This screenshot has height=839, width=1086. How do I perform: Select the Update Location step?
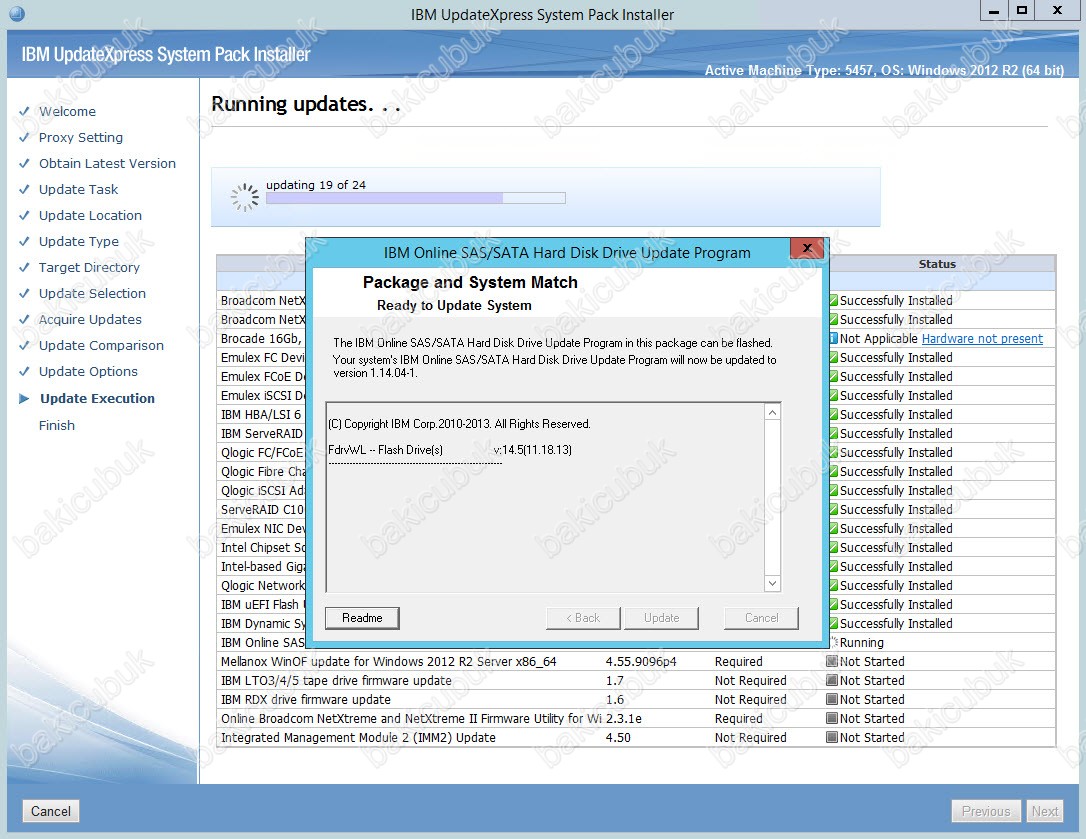click(90, 215)
